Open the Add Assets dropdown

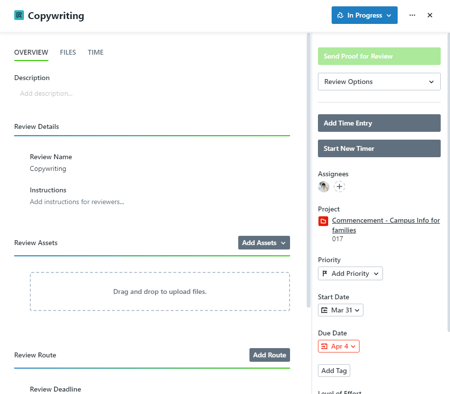coord(264,243)
